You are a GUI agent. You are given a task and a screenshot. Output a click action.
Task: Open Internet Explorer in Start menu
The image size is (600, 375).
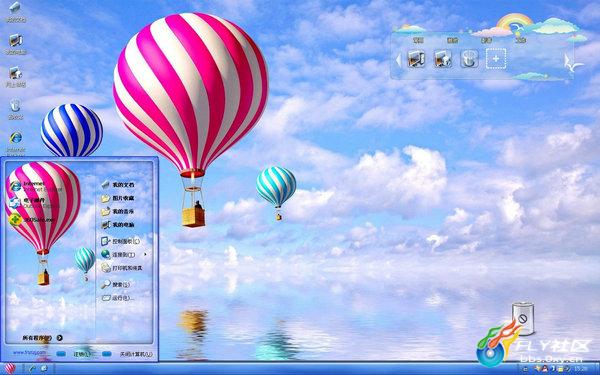35,186
